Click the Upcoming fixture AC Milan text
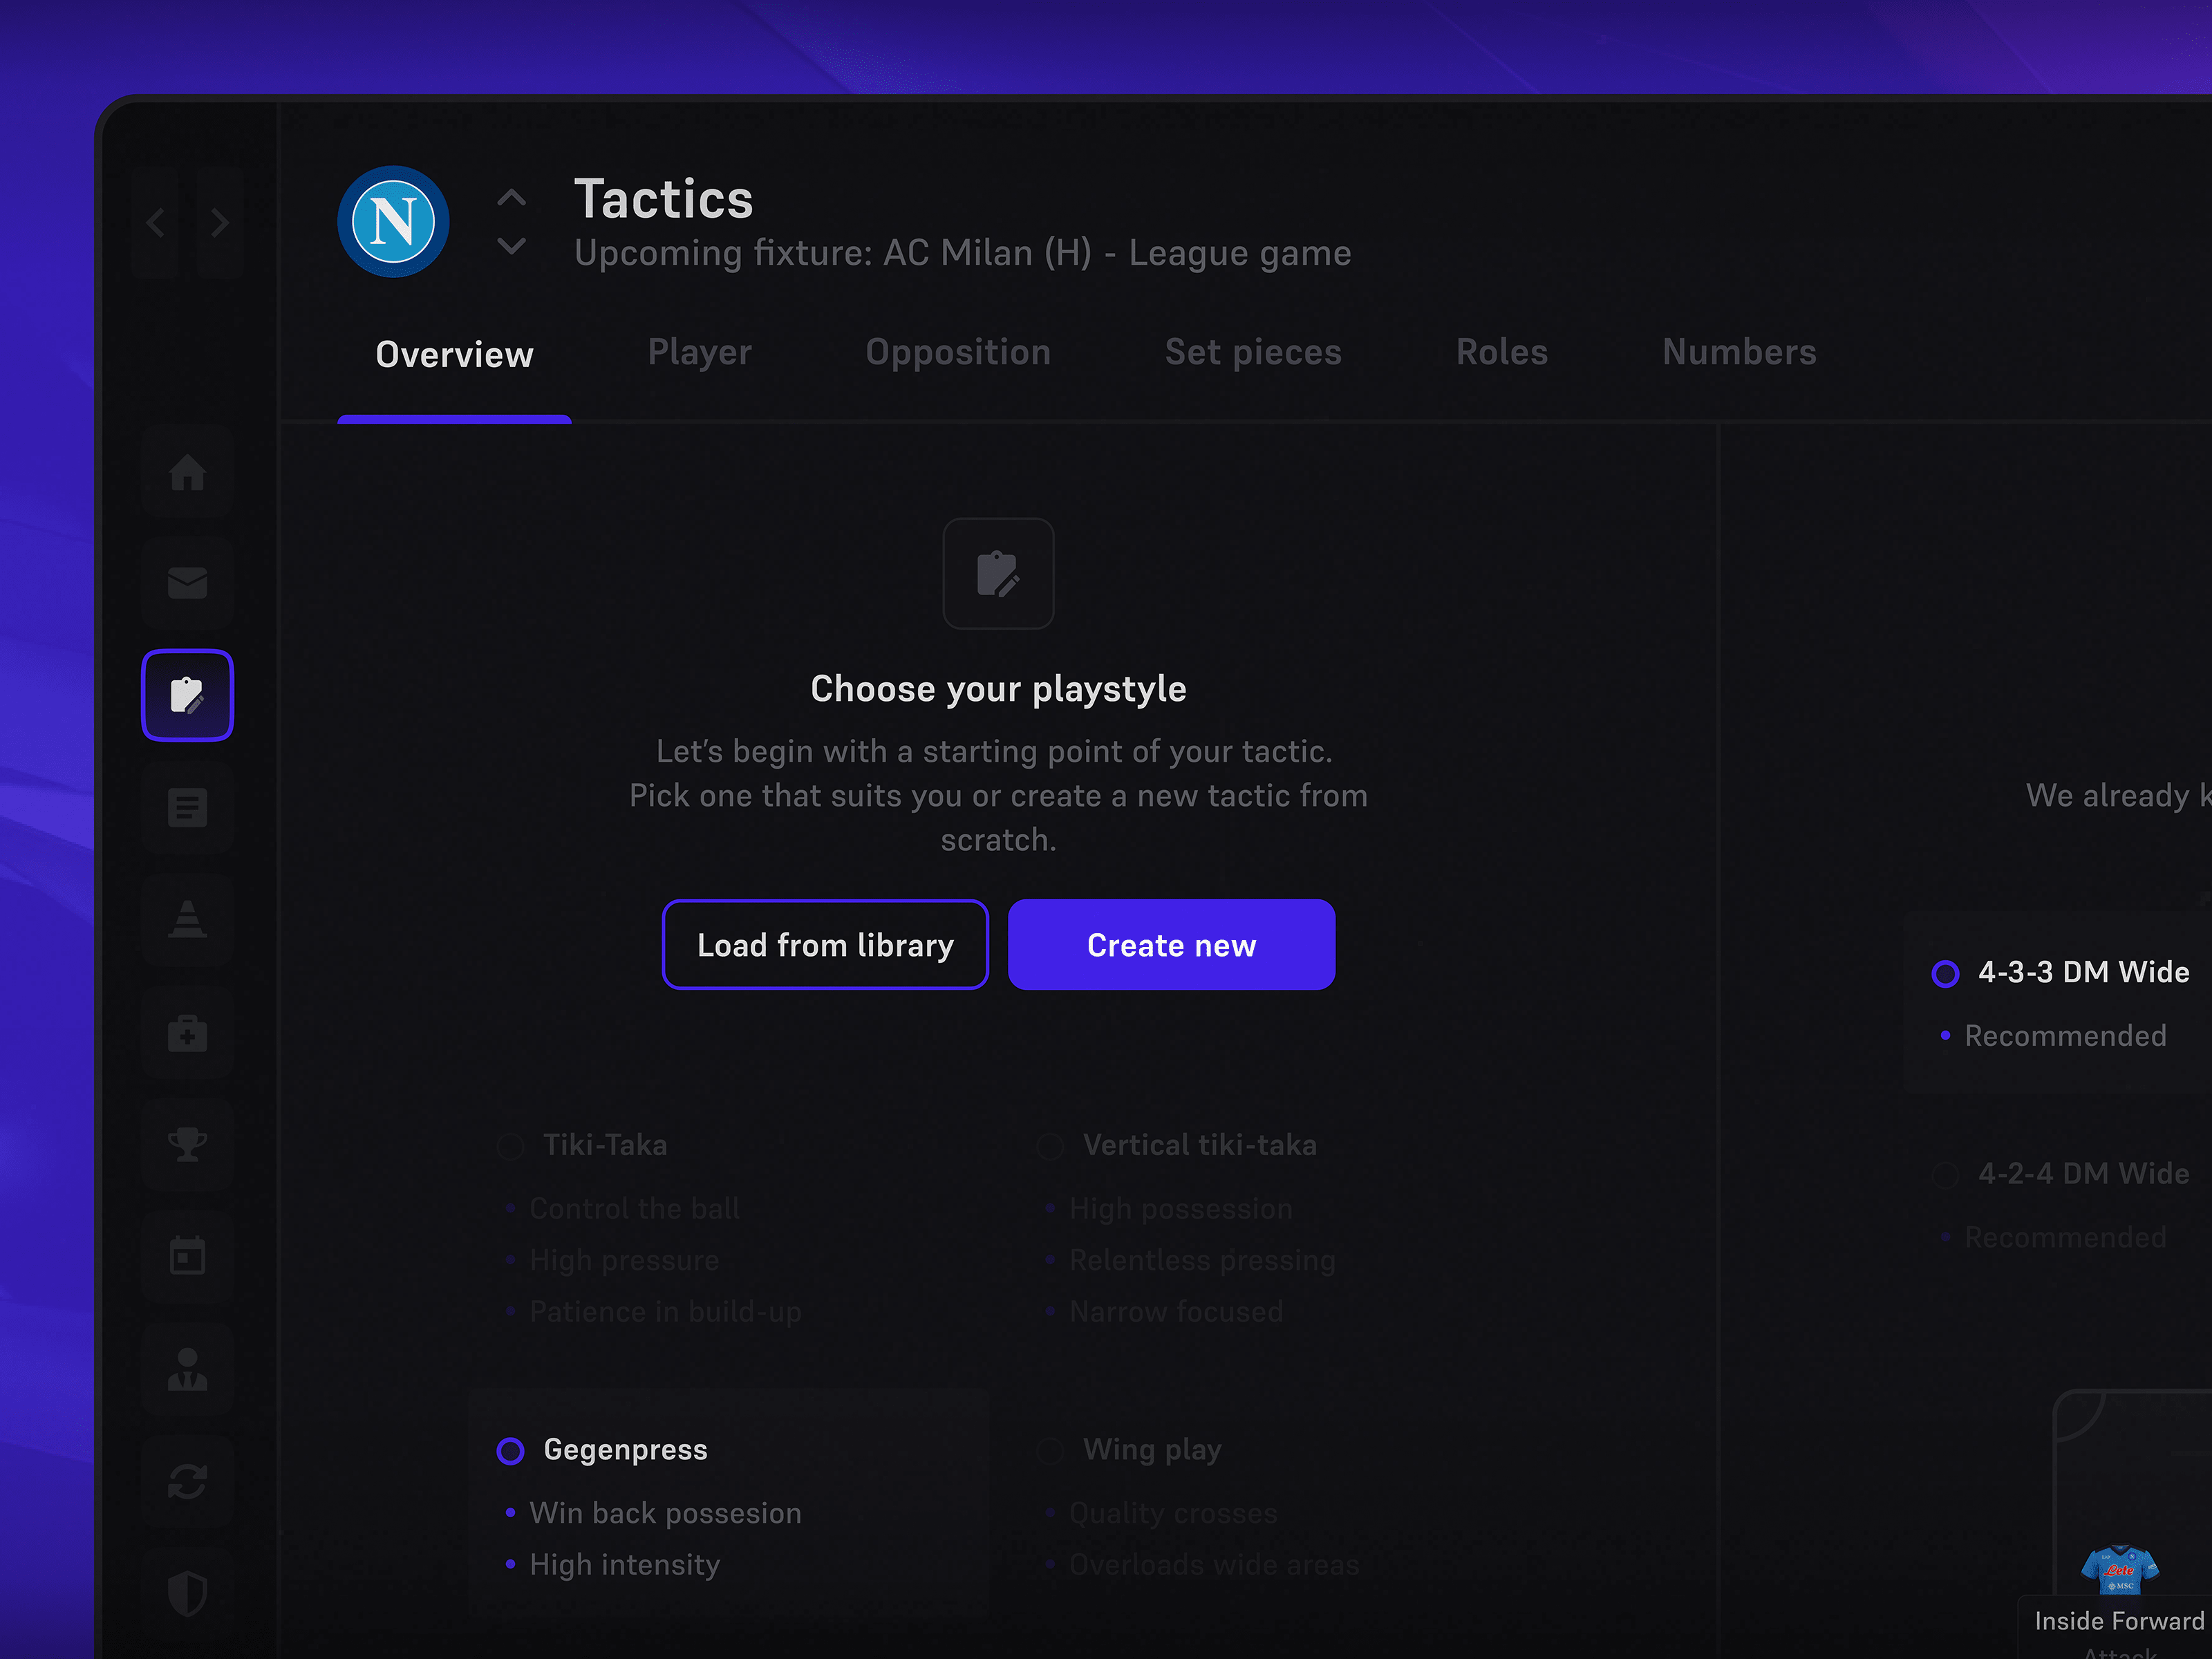The image size is (2212, 1659). pos(962,253)
